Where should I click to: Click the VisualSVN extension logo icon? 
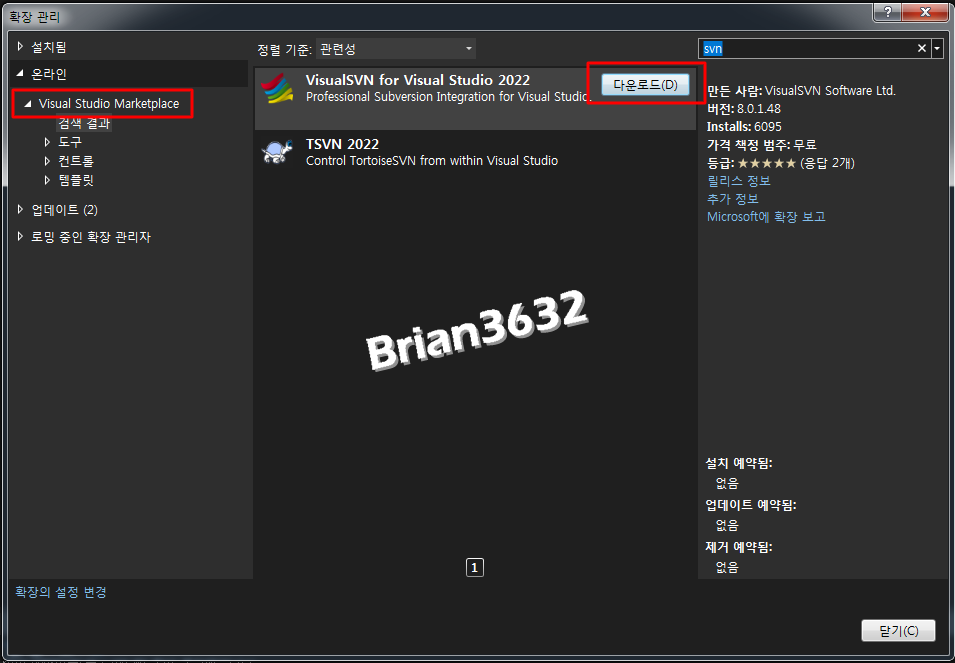[277, 88]
